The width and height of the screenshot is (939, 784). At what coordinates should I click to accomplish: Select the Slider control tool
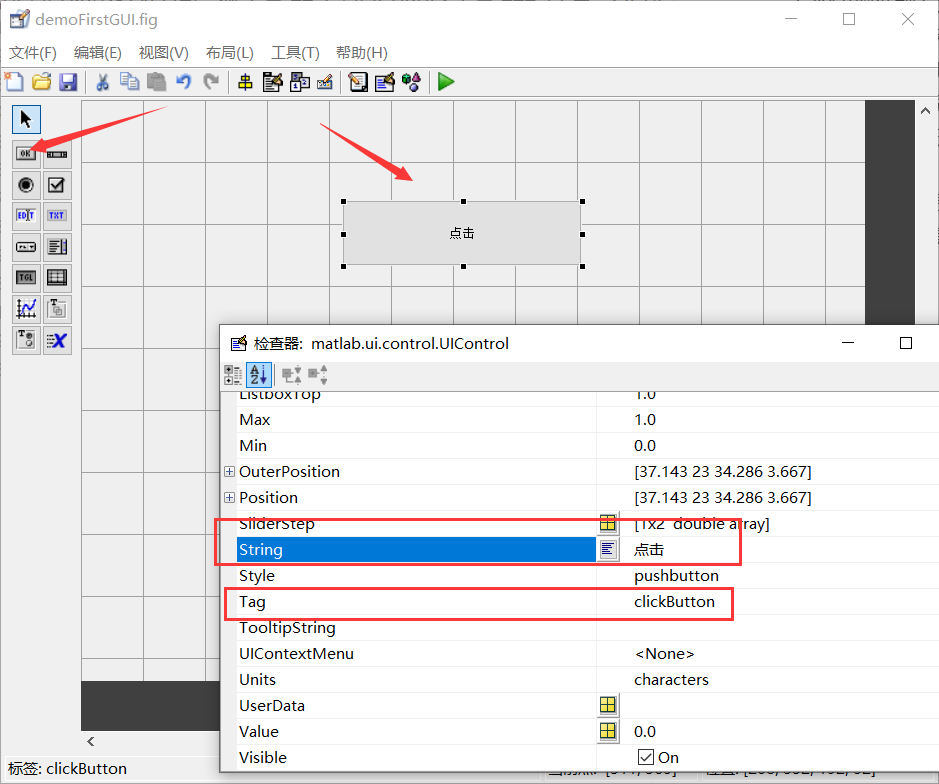pos(57,153)
